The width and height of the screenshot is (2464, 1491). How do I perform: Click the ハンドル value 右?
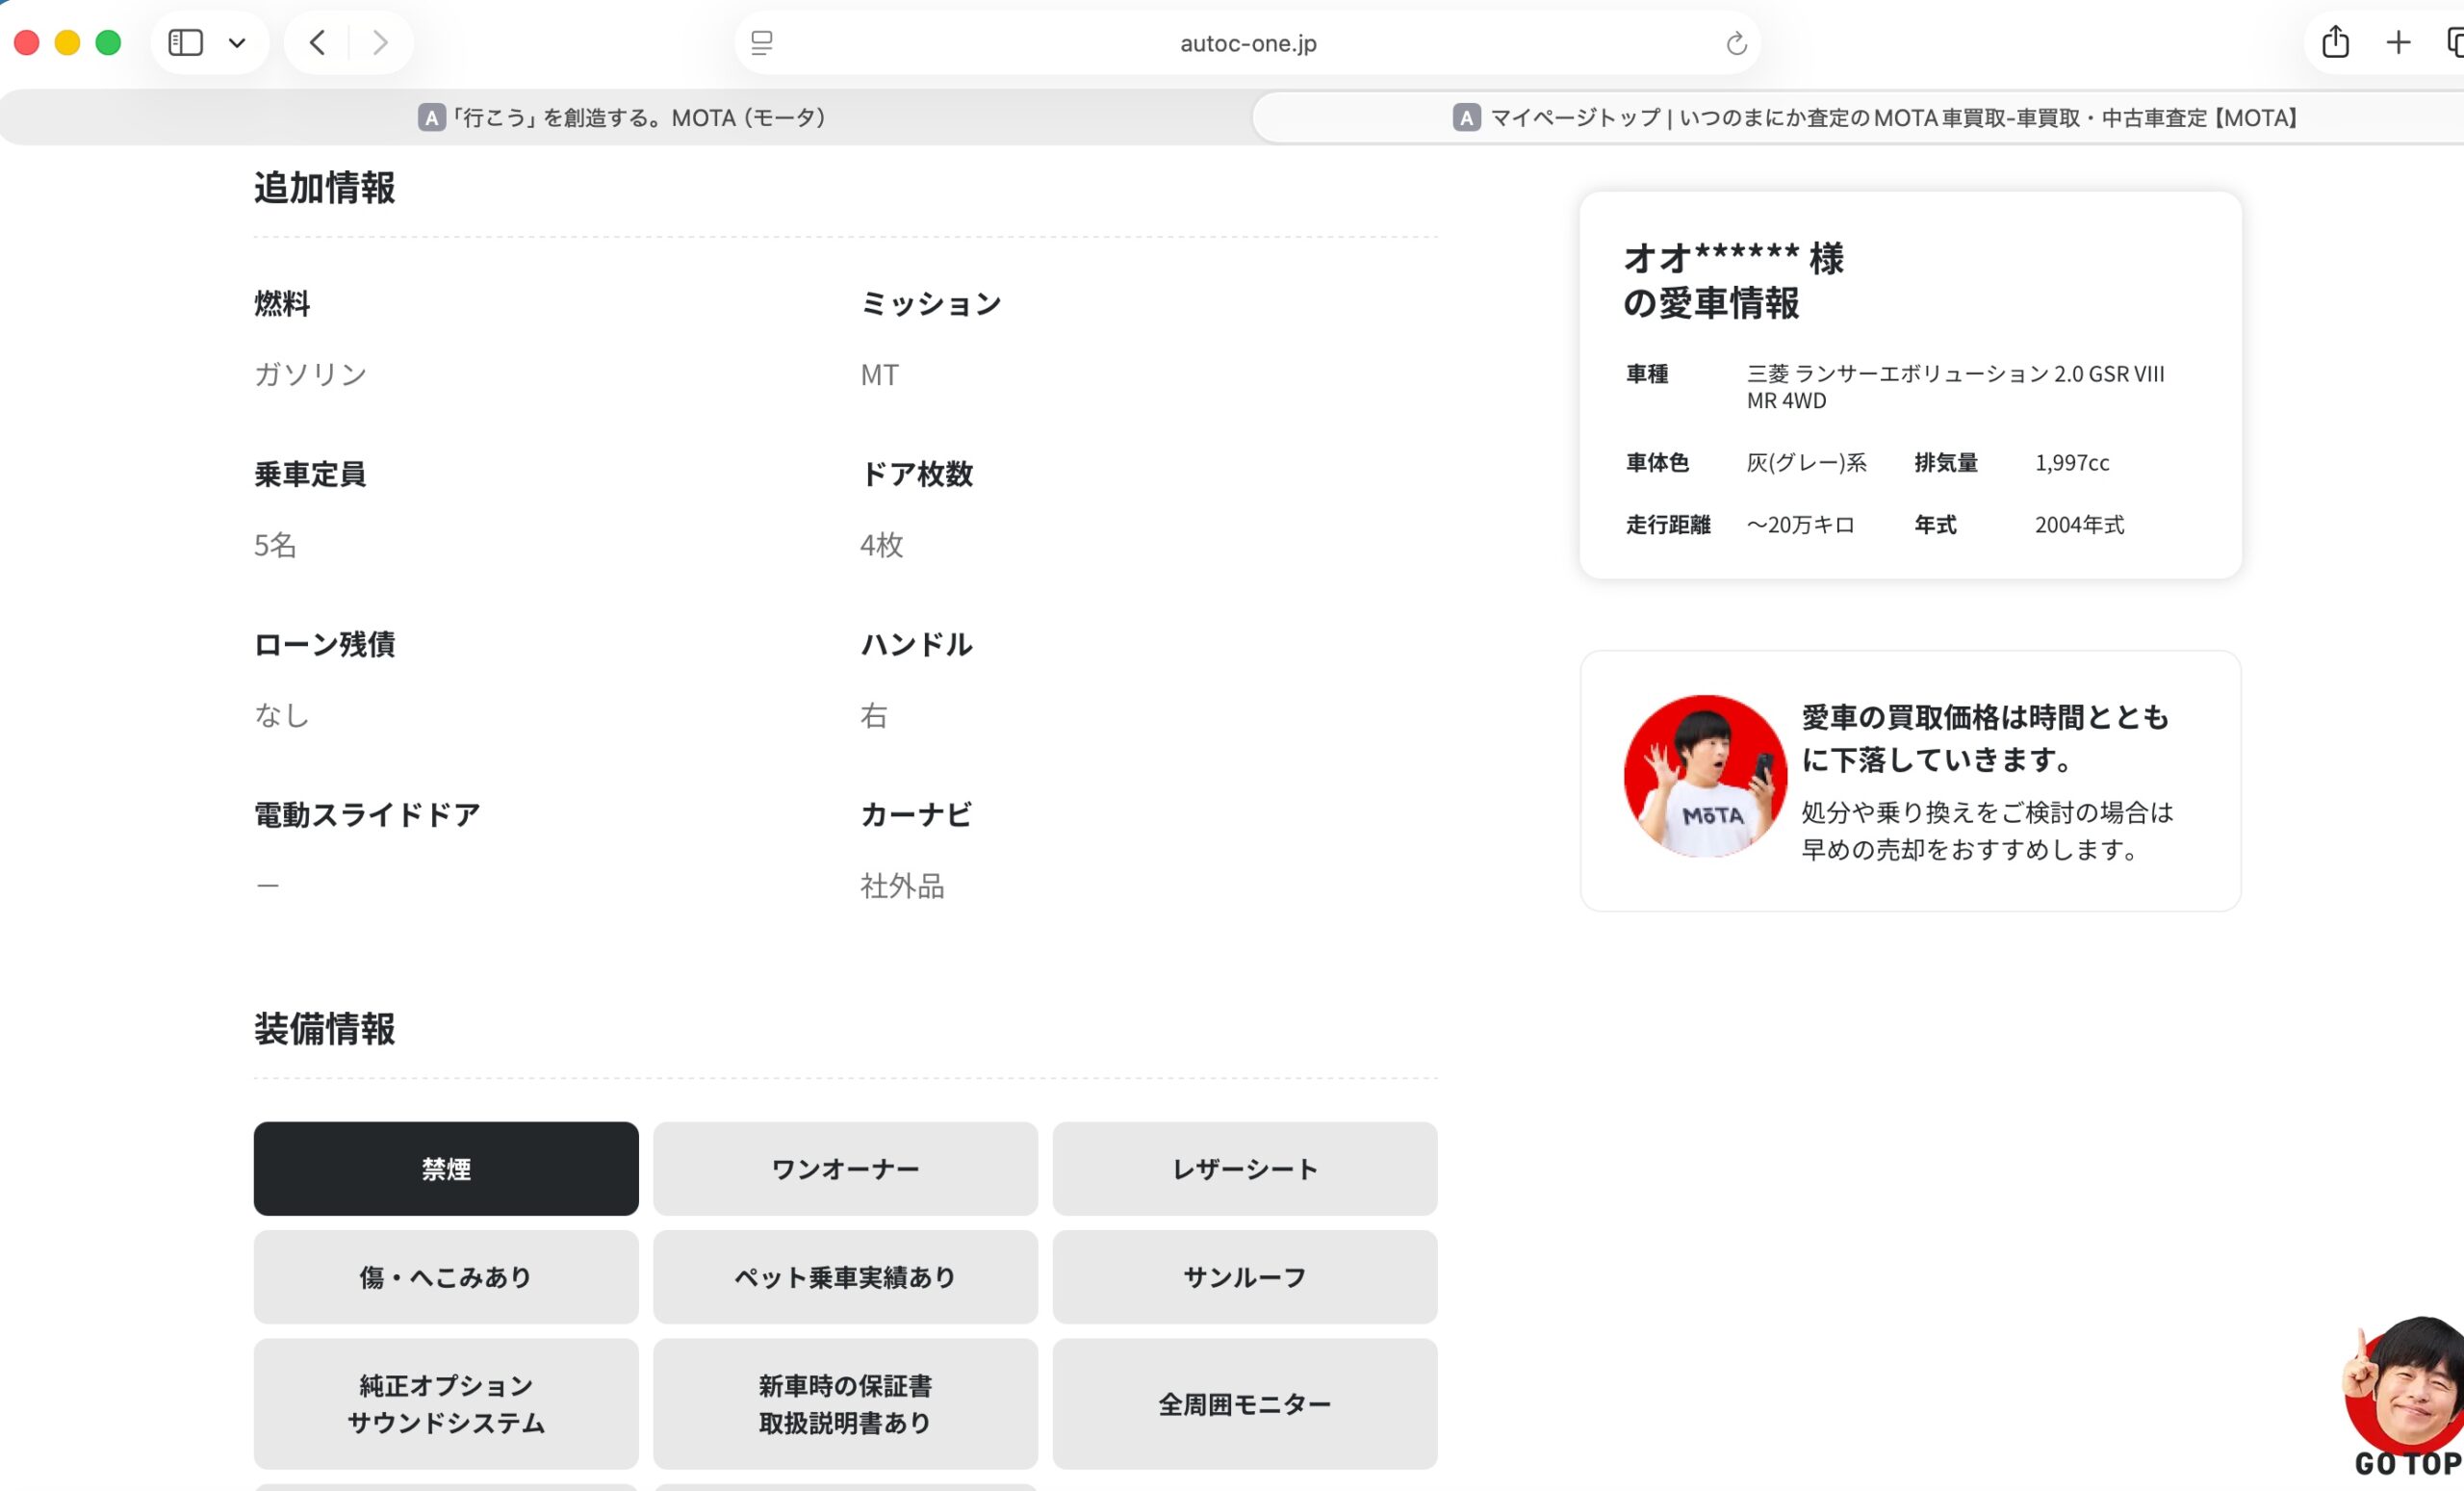pos(874,715)
